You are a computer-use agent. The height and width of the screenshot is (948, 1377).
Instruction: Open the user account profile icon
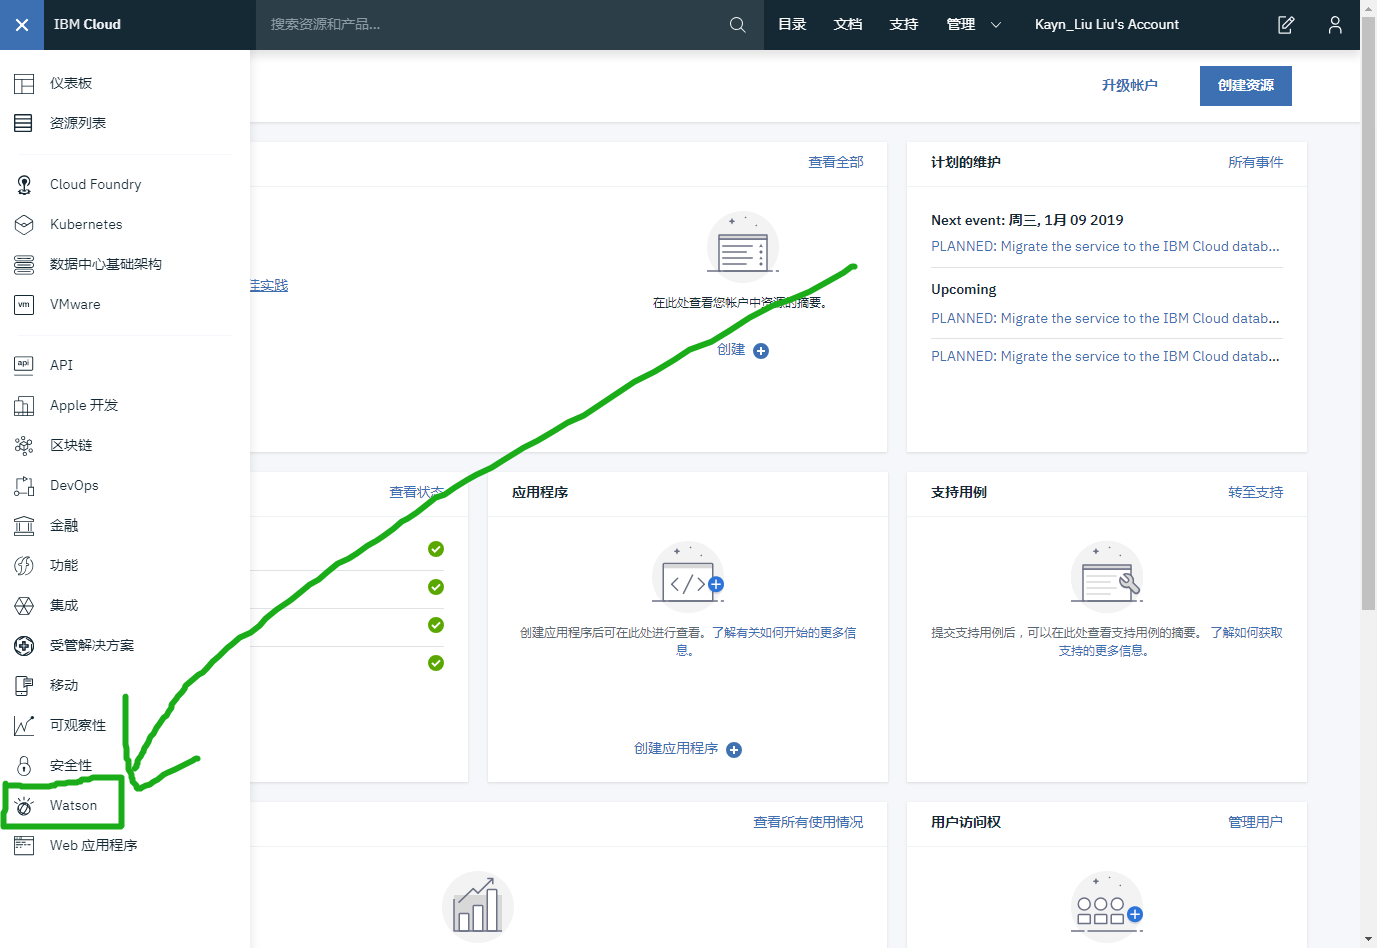click(x=1335, y=24)
